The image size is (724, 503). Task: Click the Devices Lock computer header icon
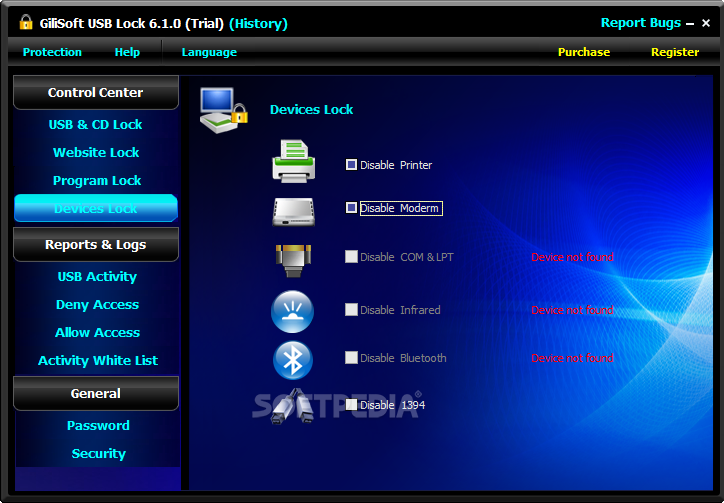(x=224, y=110)
